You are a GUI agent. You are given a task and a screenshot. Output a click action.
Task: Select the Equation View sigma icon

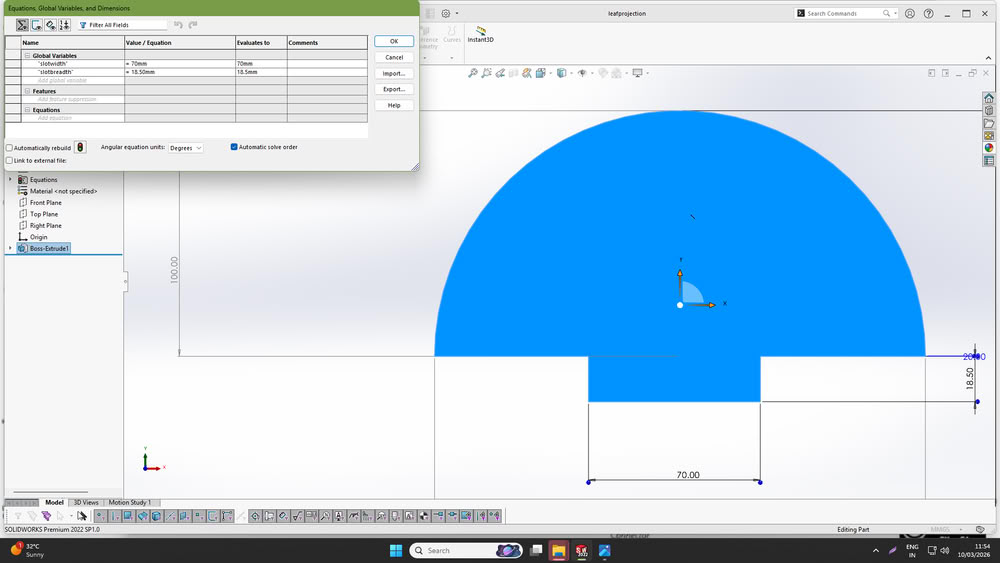(22, 25)
